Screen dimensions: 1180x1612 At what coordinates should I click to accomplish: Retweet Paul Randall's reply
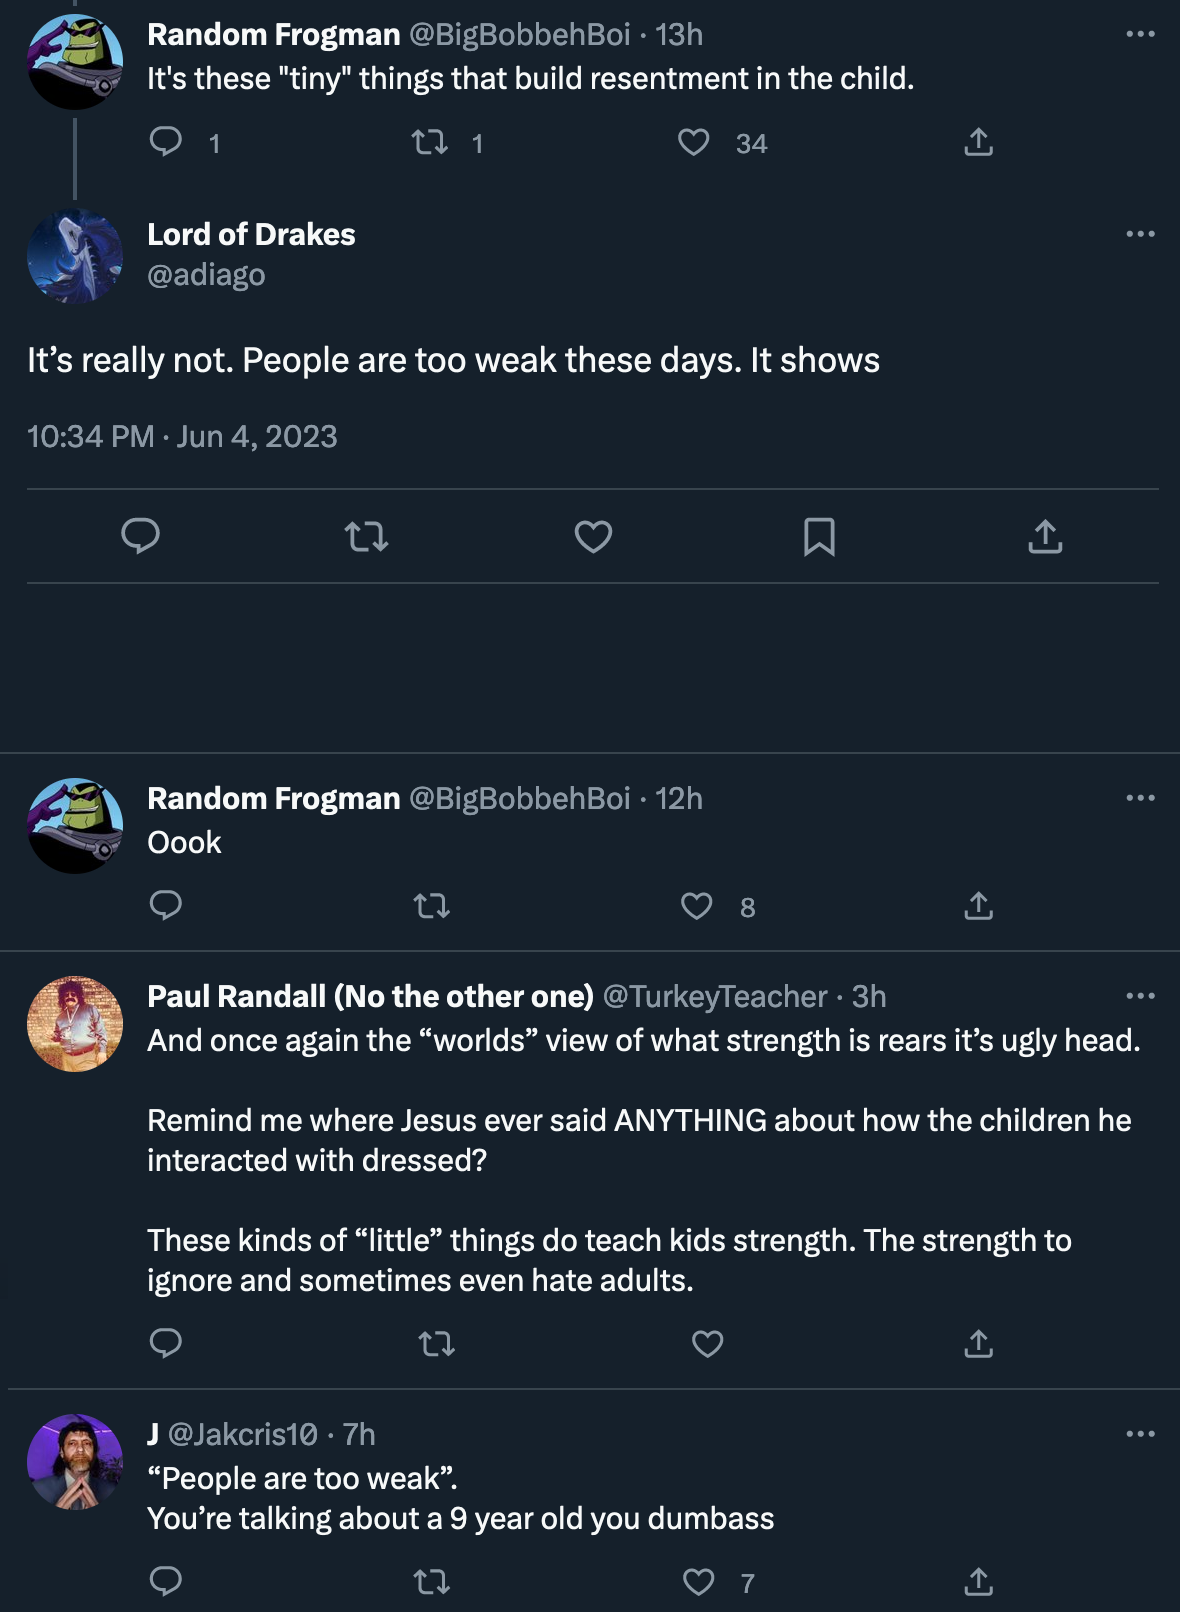436,1343
